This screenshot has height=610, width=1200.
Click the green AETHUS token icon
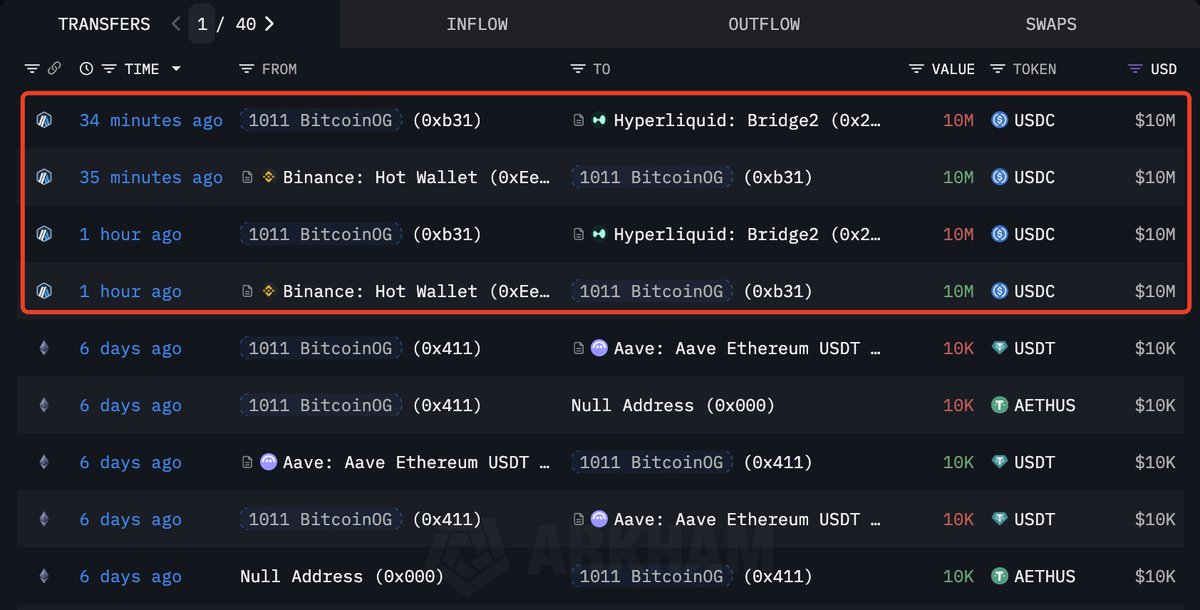998,405
